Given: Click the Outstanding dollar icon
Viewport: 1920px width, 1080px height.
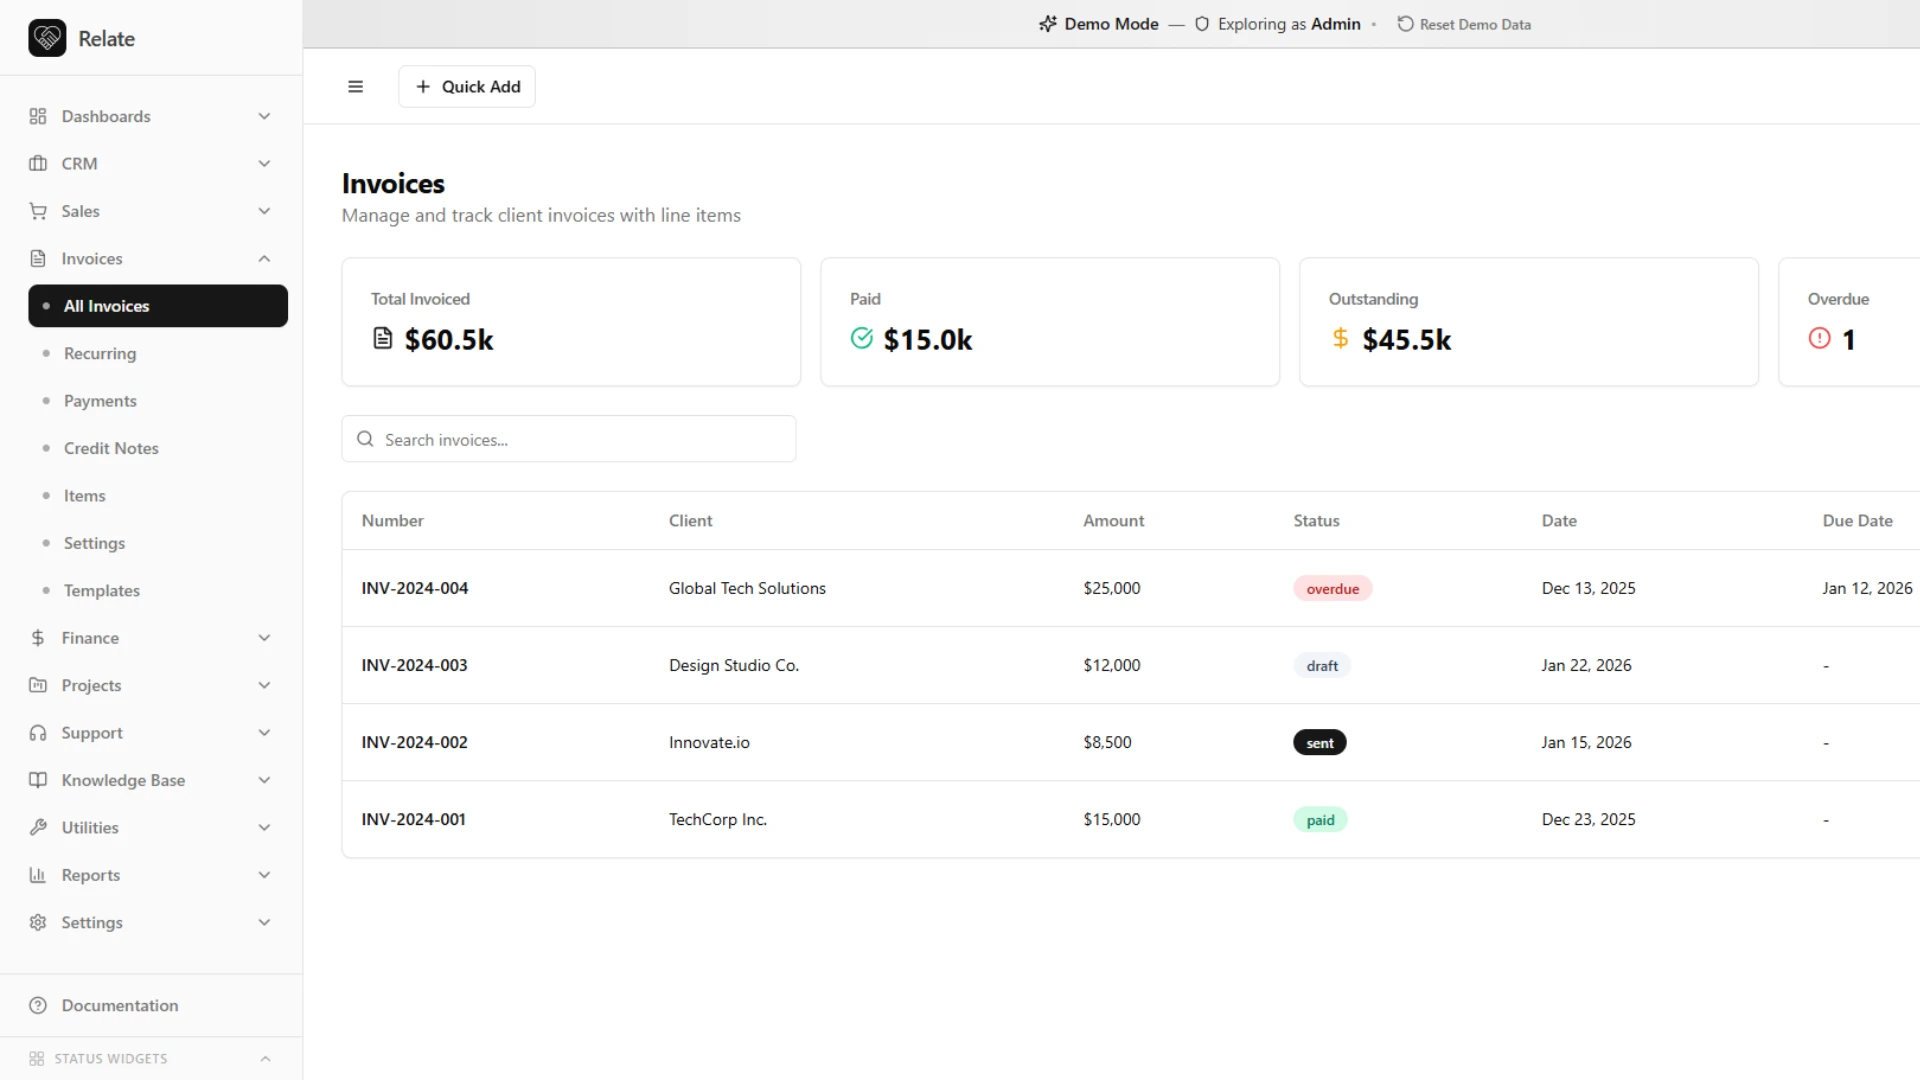Looking at the screenshot, I should coord(1340,338).
